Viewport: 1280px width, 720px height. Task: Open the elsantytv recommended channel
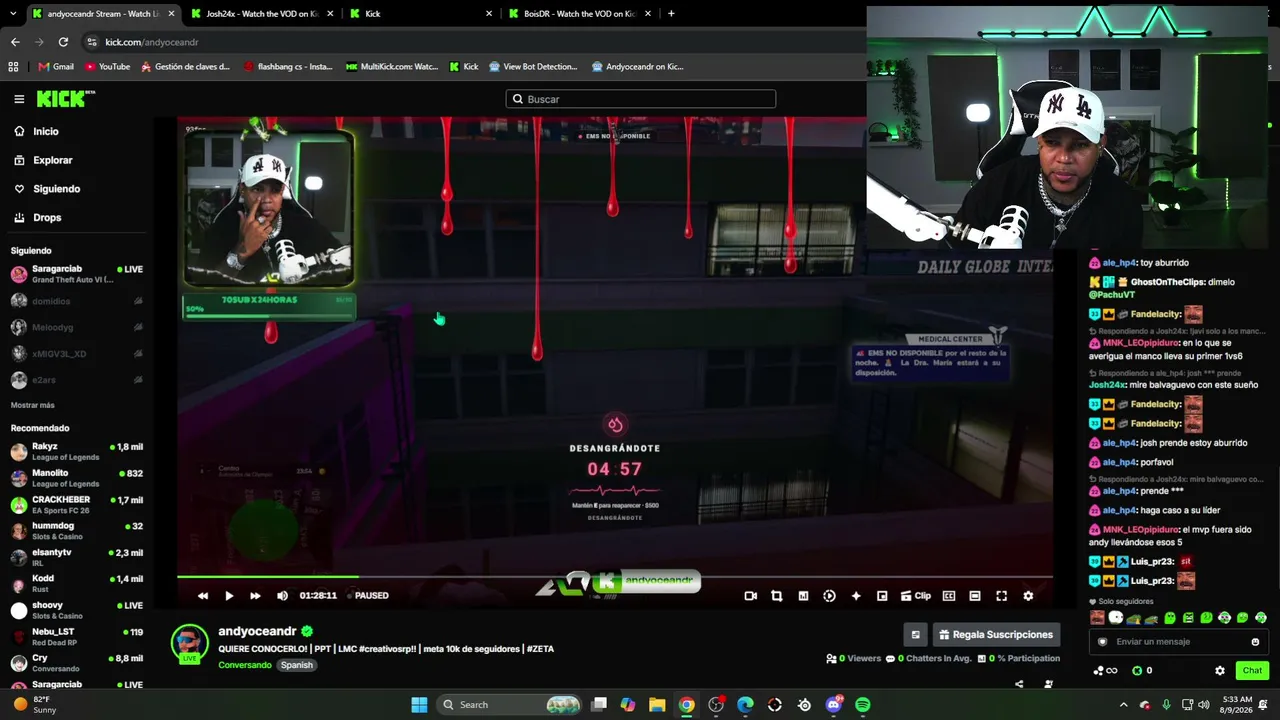(77, 557)
